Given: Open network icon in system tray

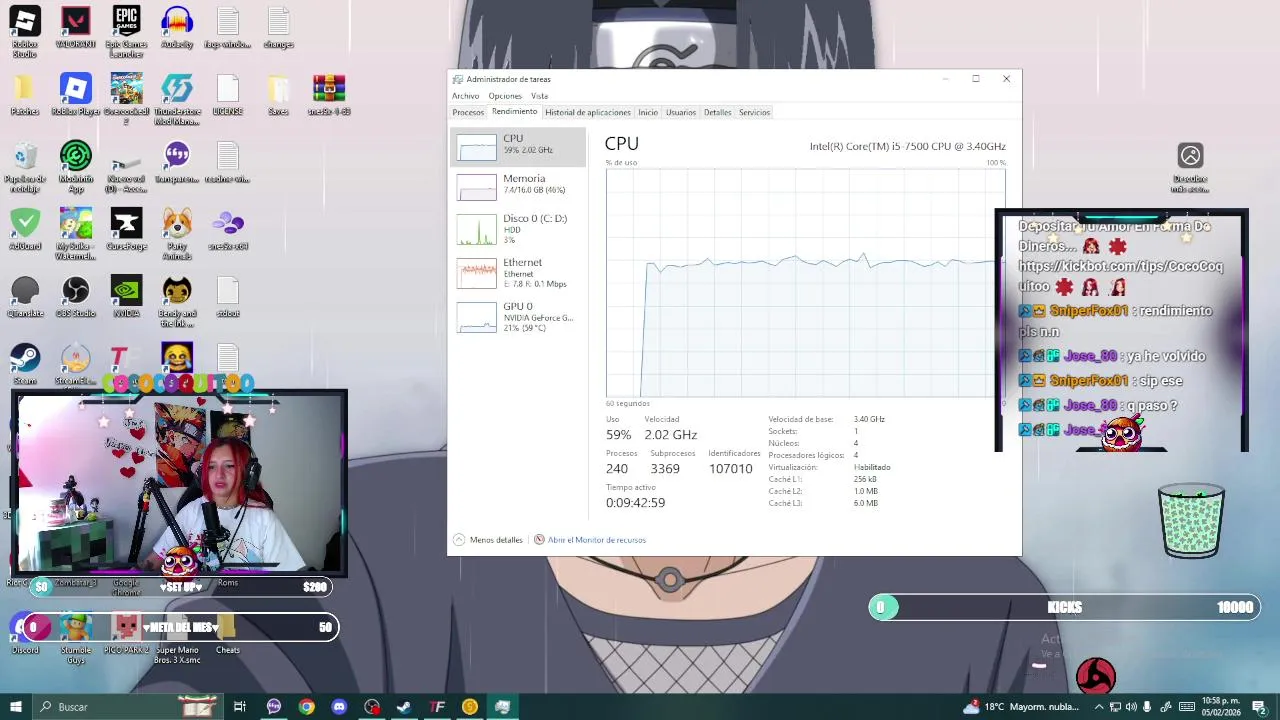Looking at the screenshot, I should 1115,707.
